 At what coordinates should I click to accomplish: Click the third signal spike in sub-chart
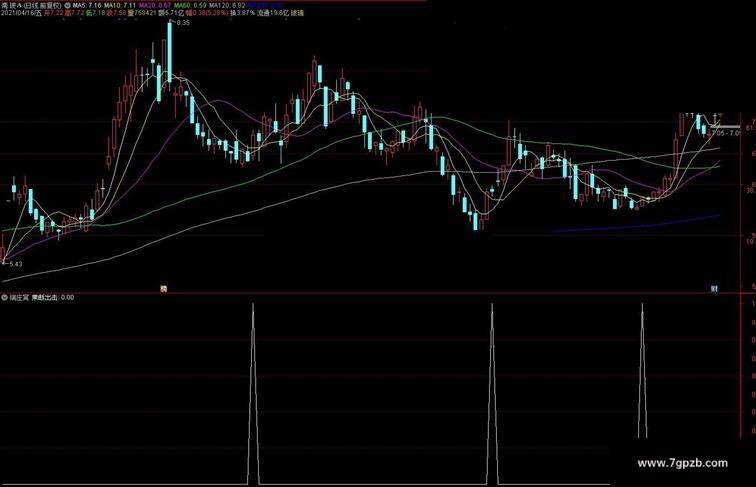coord(642,371)
